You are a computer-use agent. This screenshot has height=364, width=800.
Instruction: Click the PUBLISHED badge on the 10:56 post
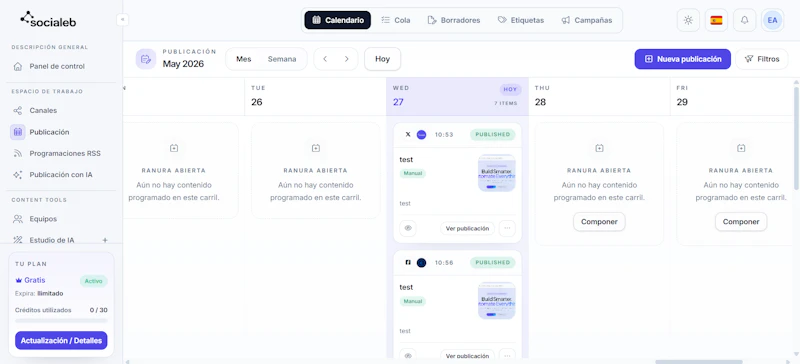[x=493, y=262]
